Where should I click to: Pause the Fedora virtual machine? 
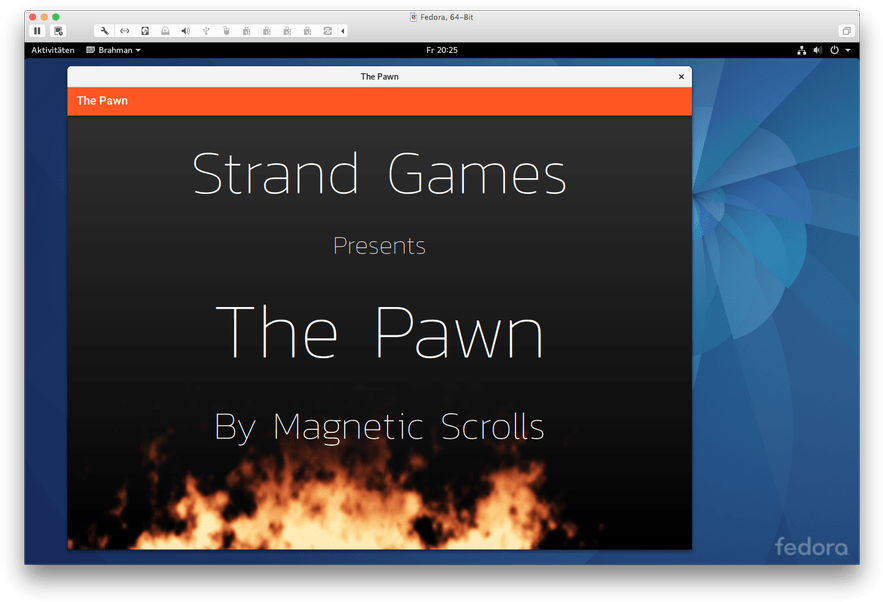click(x=37, y=31)
